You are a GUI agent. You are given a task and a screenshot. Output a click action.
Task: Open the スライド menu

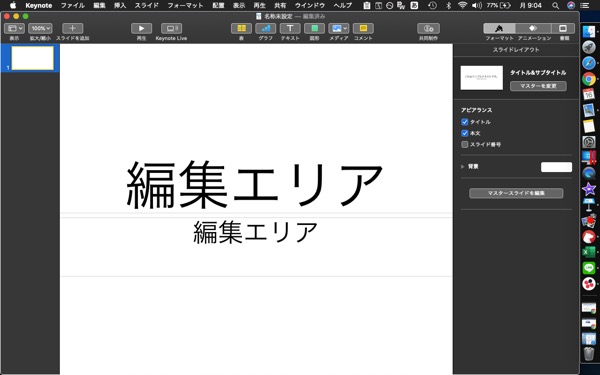click(147, 5)
